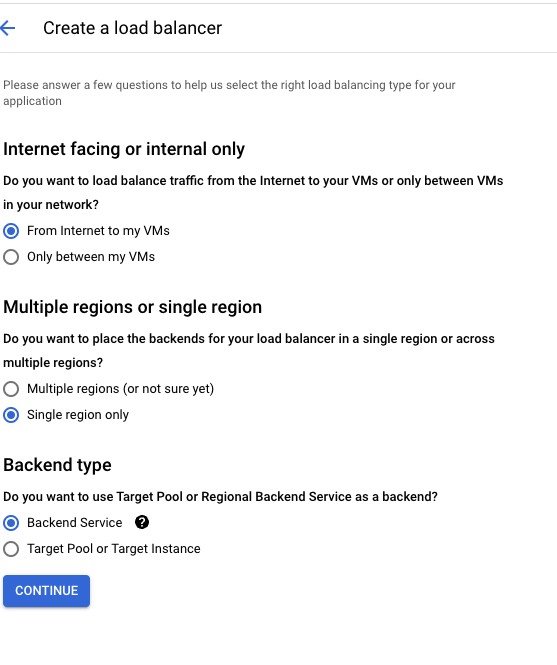Pick the Single region only radio button
The width and height of the screenshot is (557, 665).
click(x=11, y=415)
